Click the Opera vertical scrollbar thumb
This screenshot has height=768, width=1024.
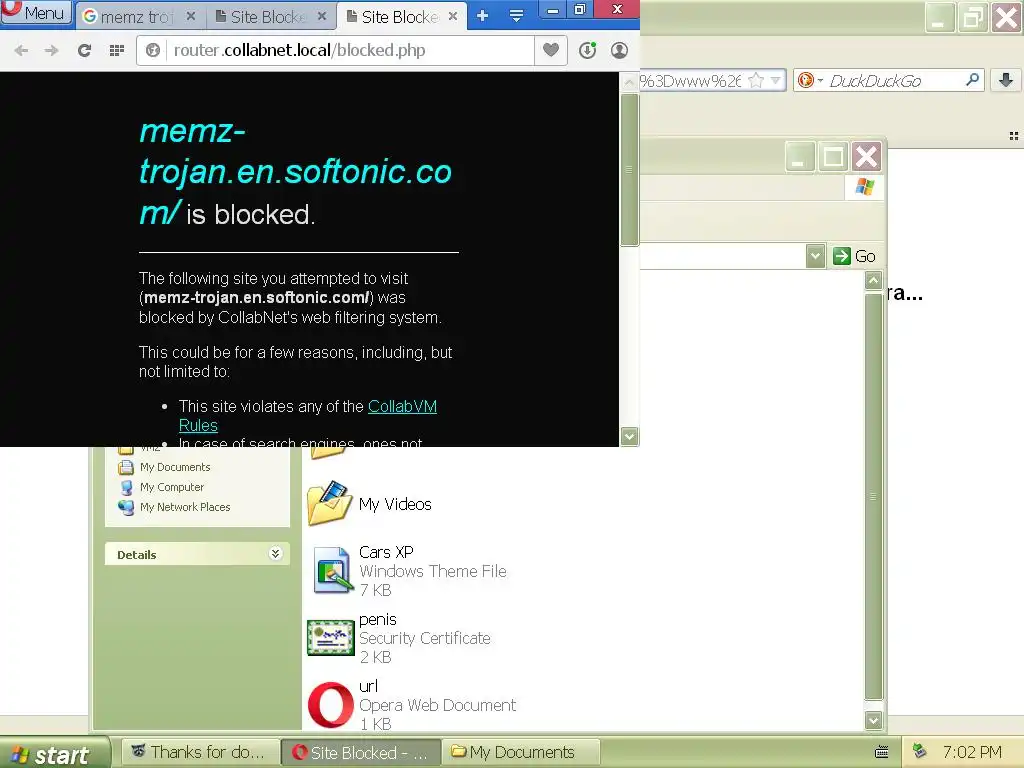(x=630, y=170)
